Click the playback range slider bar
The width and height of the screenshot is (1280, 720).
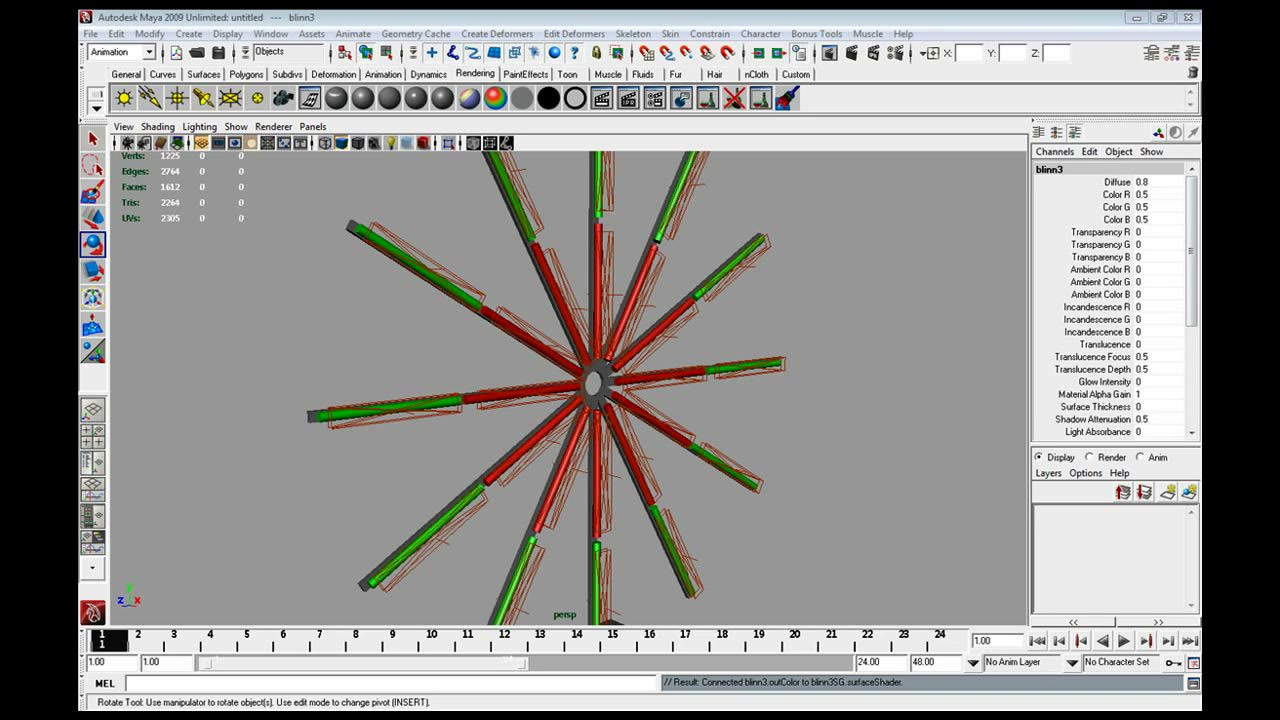point(364,662)
